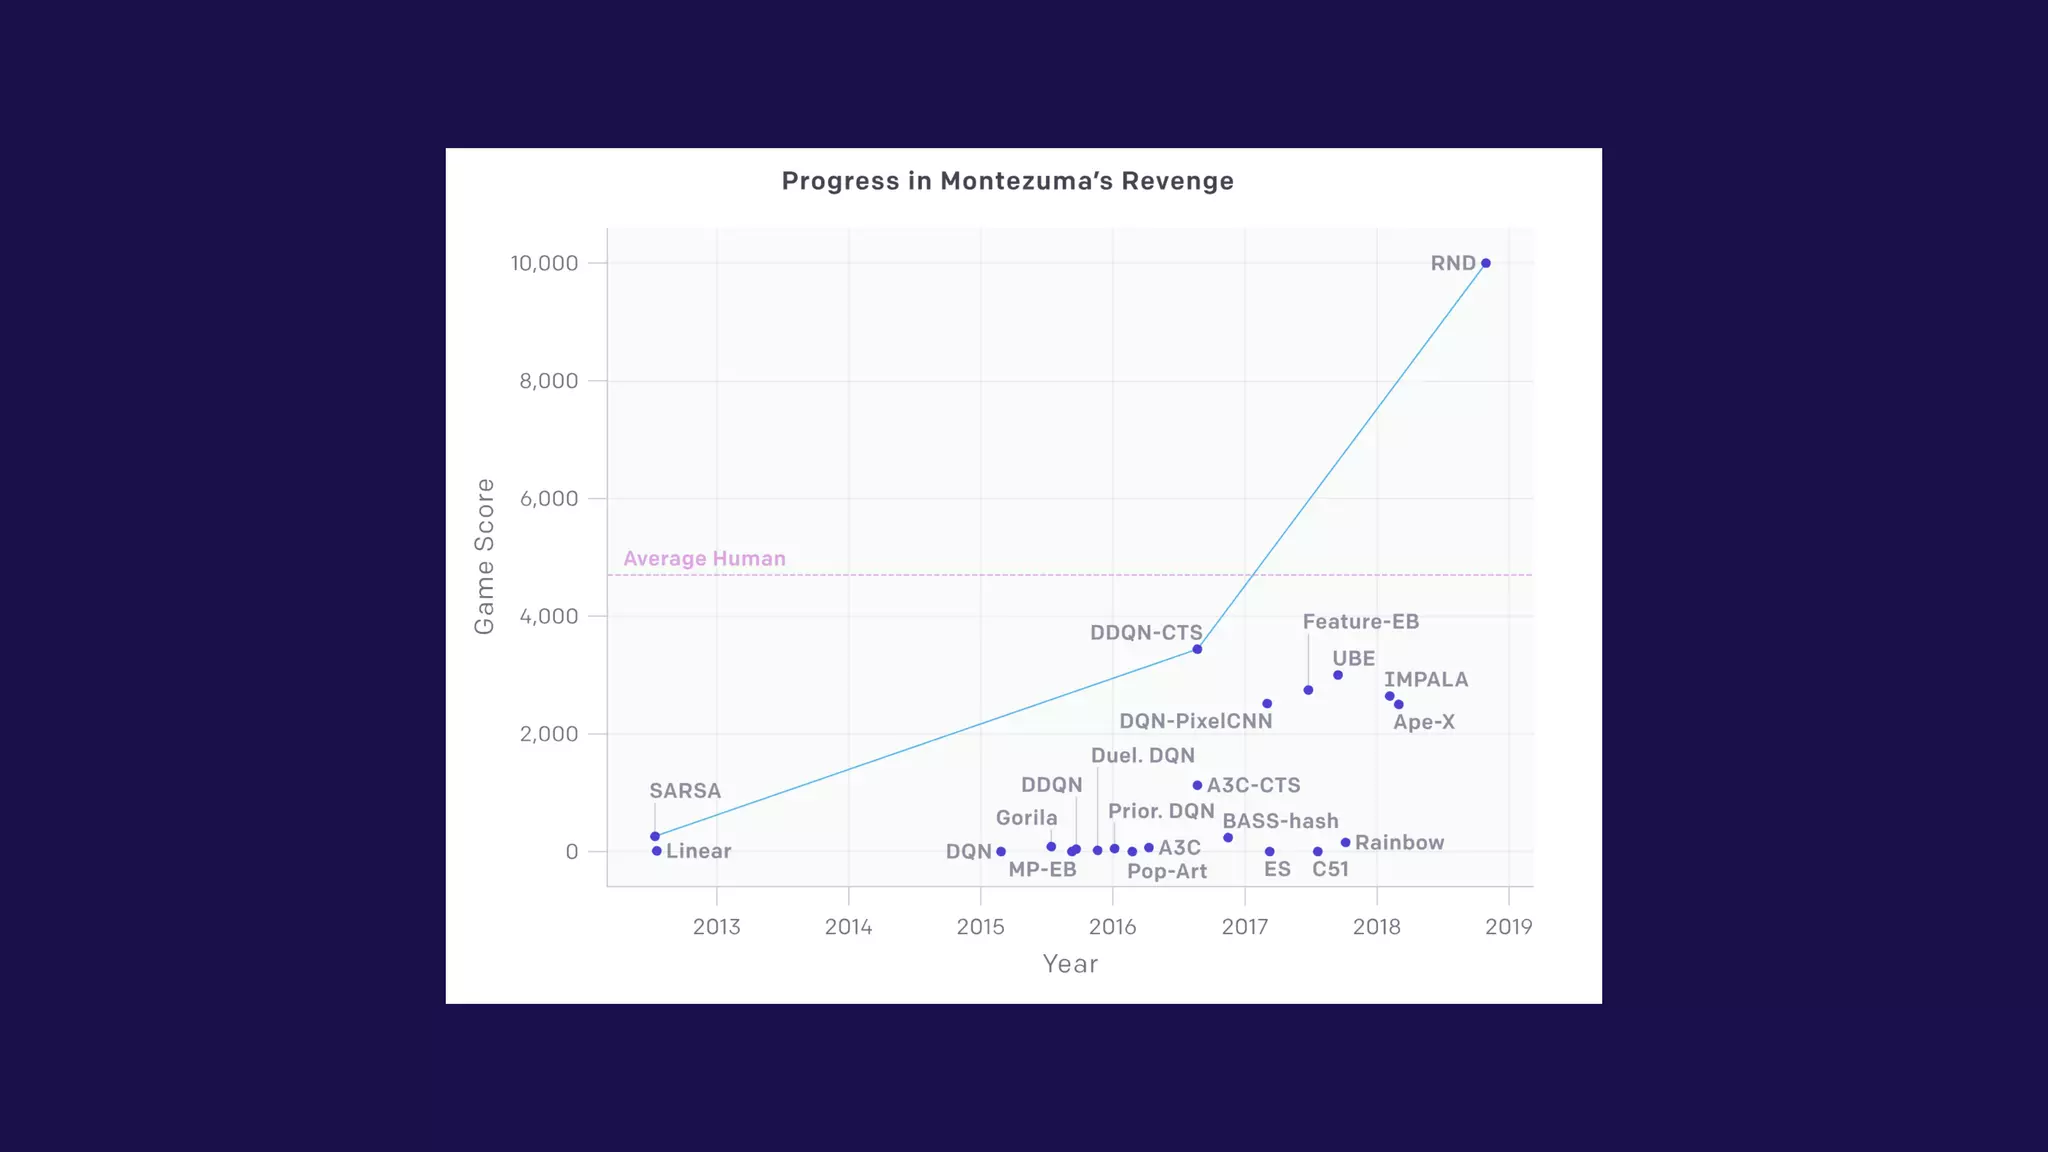Image resolution: width=2048 pixels, height=1152 pixels.
Task: Click the DDQN-CTS data point
Action: click(1197, 649)
